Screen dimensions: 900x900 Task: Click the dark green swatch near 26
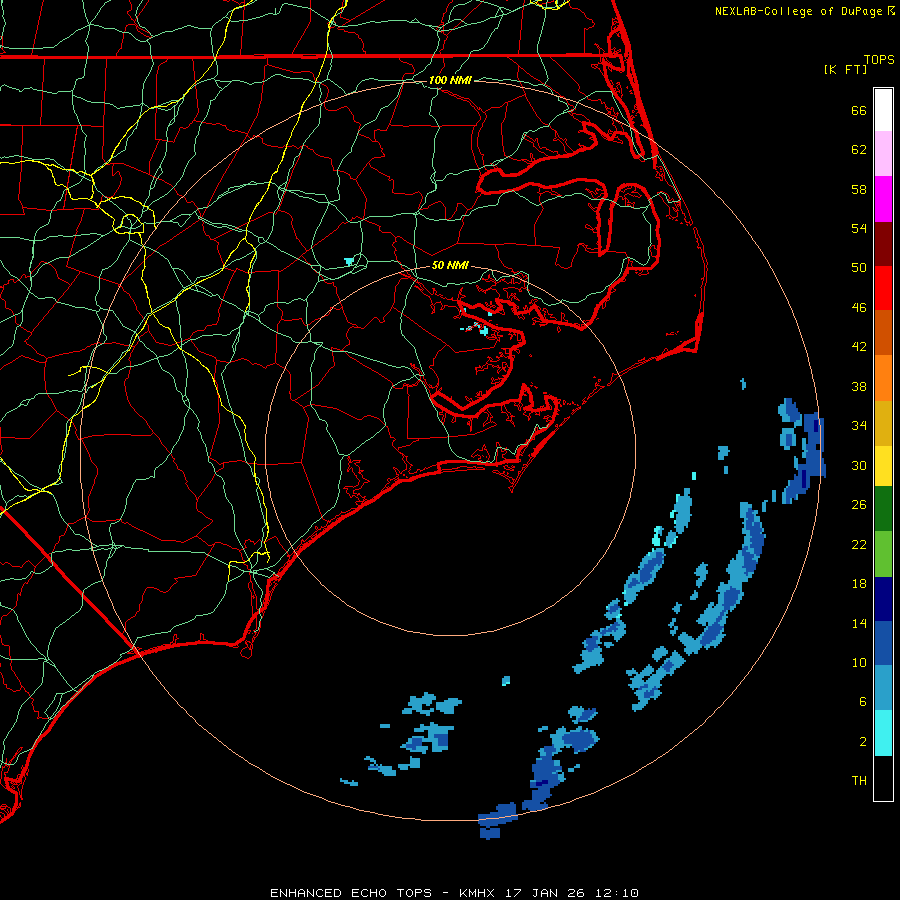click(x=883, y=509)
